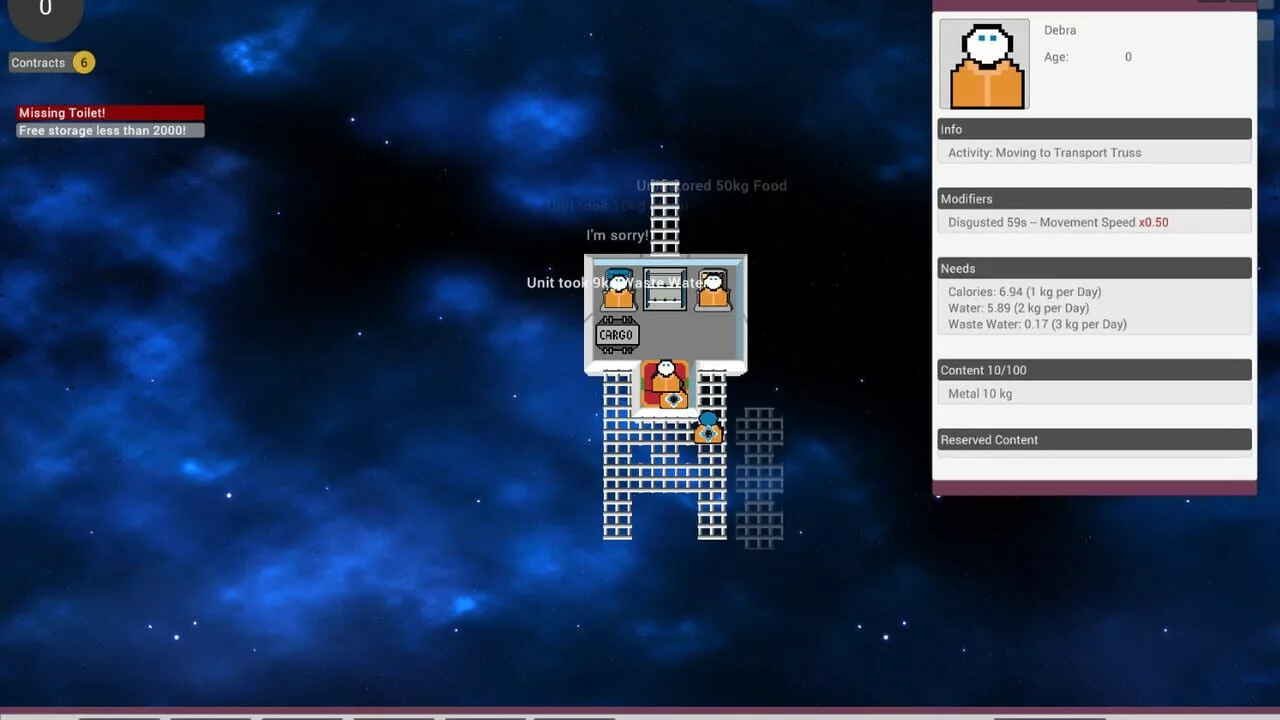
Task: Select the blue-capped crew member in top-left bed
Action: point(618,289)
